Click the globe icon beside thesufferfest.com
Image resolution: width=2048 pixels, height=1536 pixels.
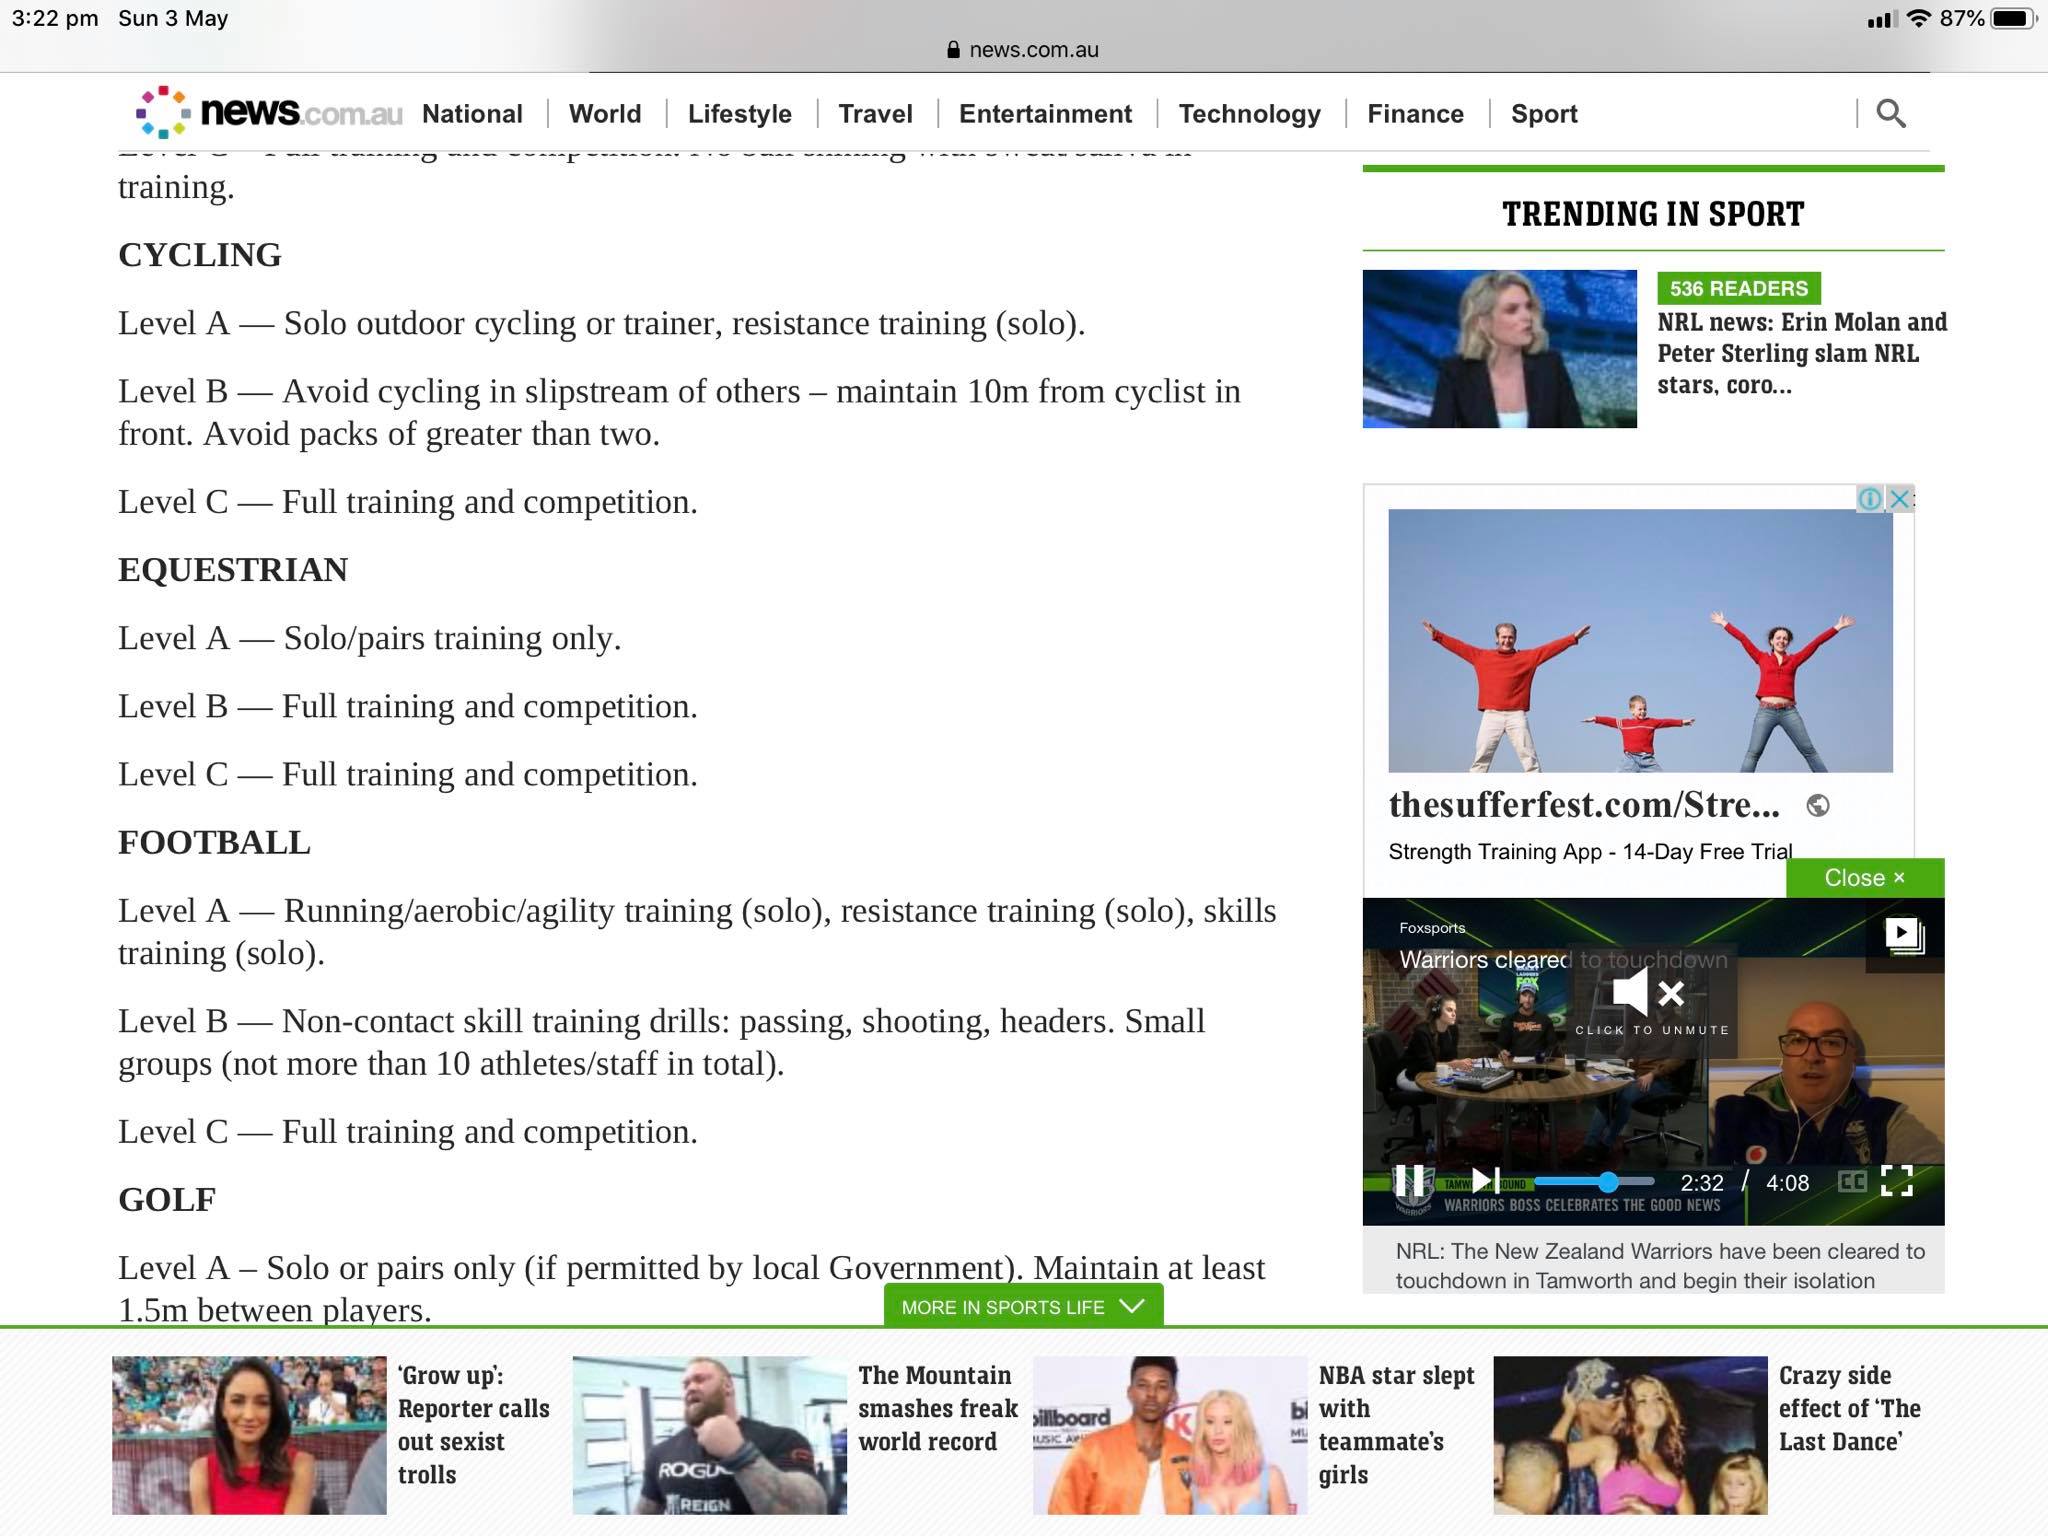(x=1818, y=806)
